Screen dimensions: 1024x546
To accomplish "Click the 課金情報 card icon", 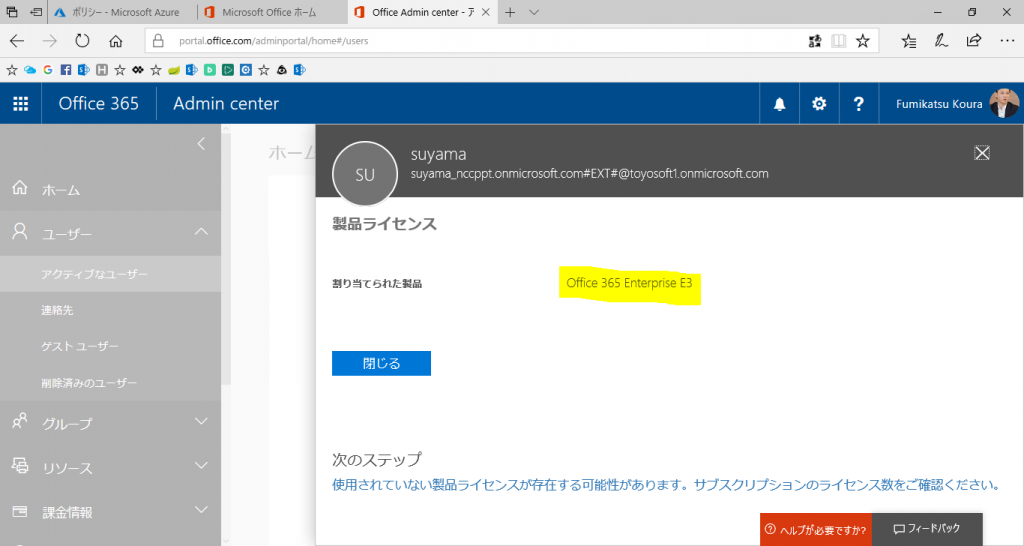I will pos(20,511).
